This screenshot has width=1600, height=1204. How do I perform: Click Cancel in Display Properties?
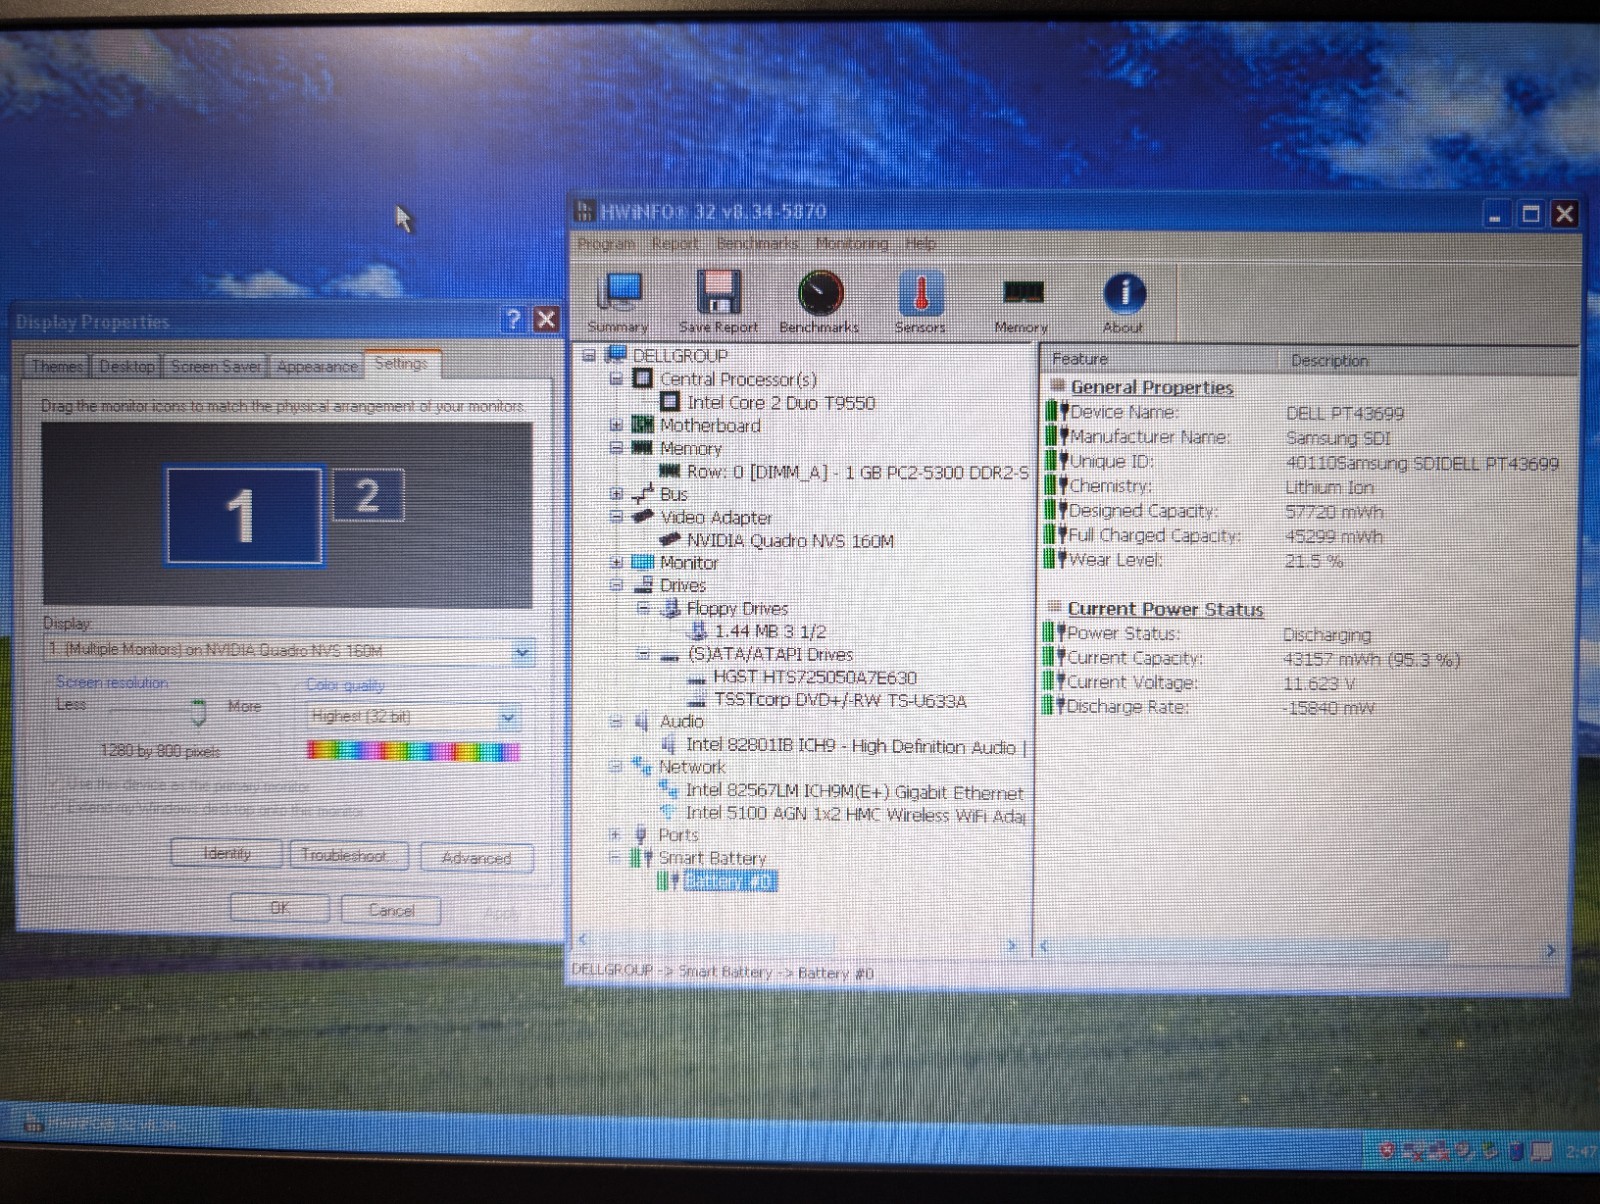(391, 910)
